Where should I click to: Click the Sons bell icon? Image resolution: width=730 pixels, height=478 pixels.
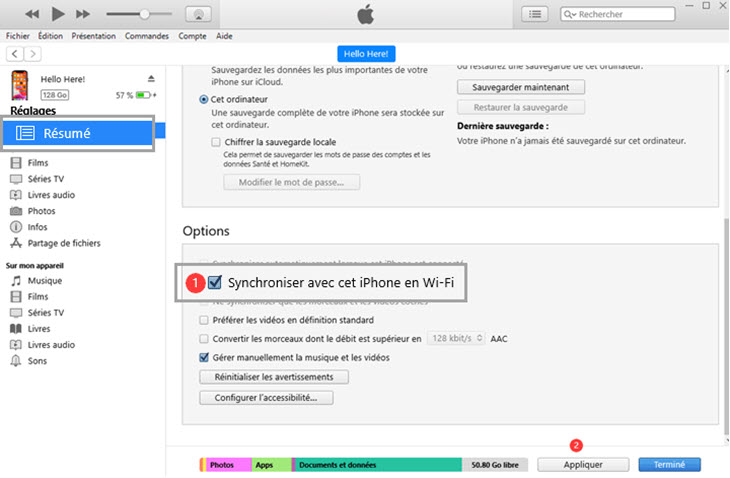tap(16, 361)
